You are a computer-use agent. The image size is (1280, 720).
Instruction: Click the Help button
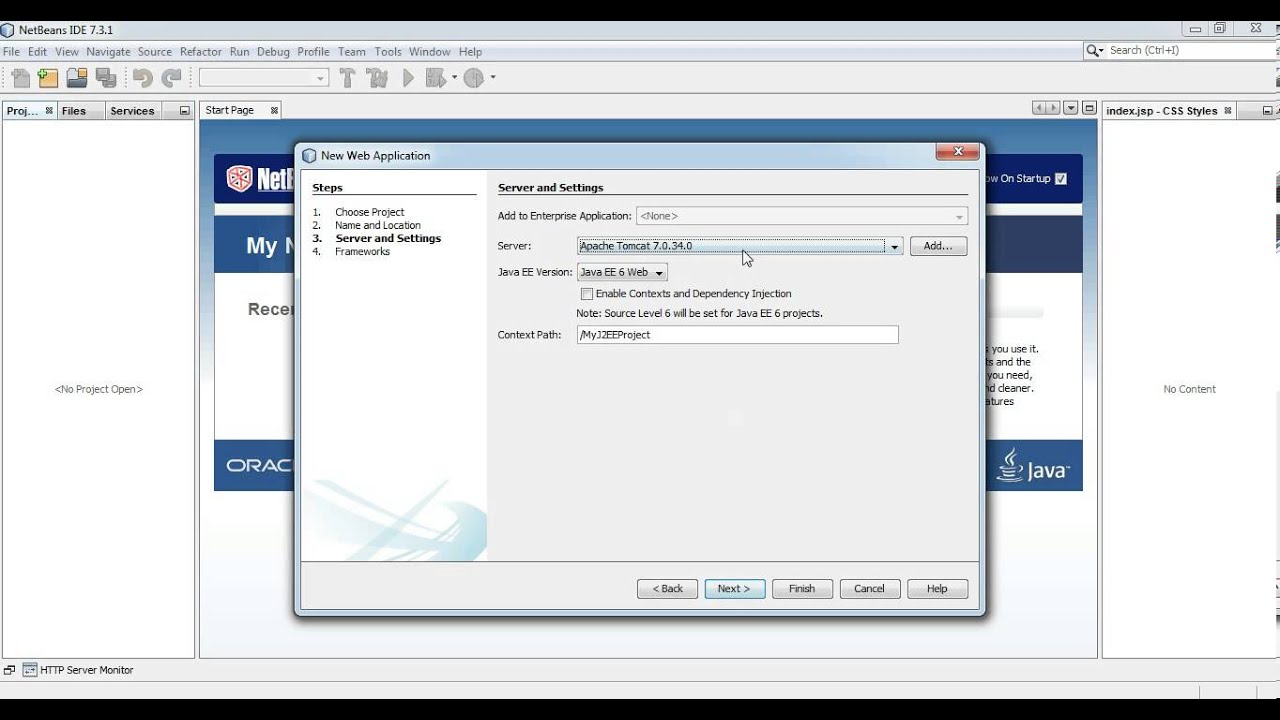[x=937, y=589]
